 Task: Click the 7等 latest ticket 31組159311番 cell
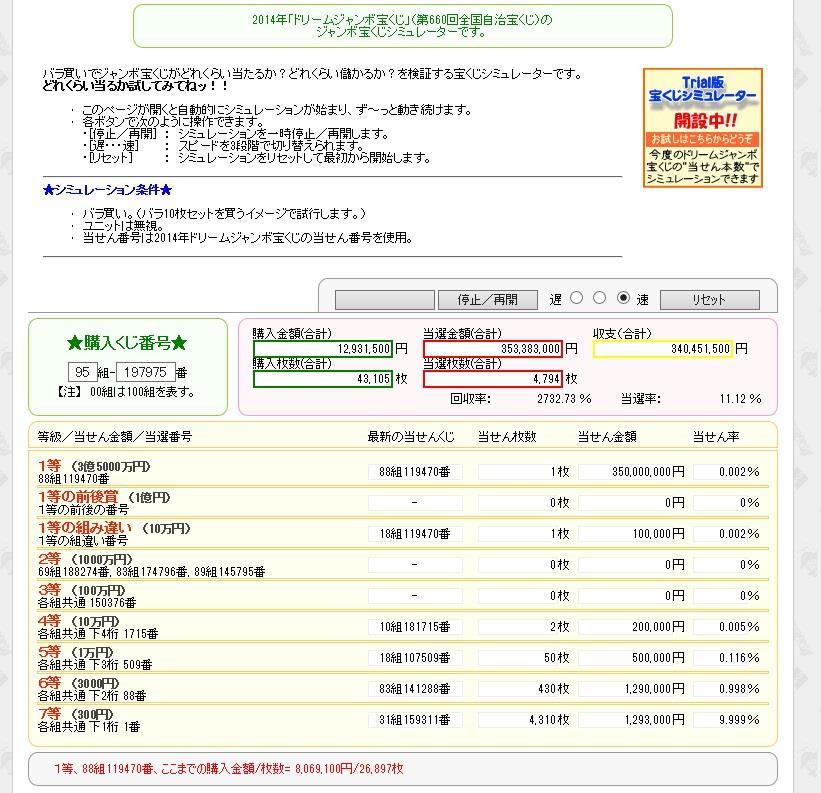415,719
